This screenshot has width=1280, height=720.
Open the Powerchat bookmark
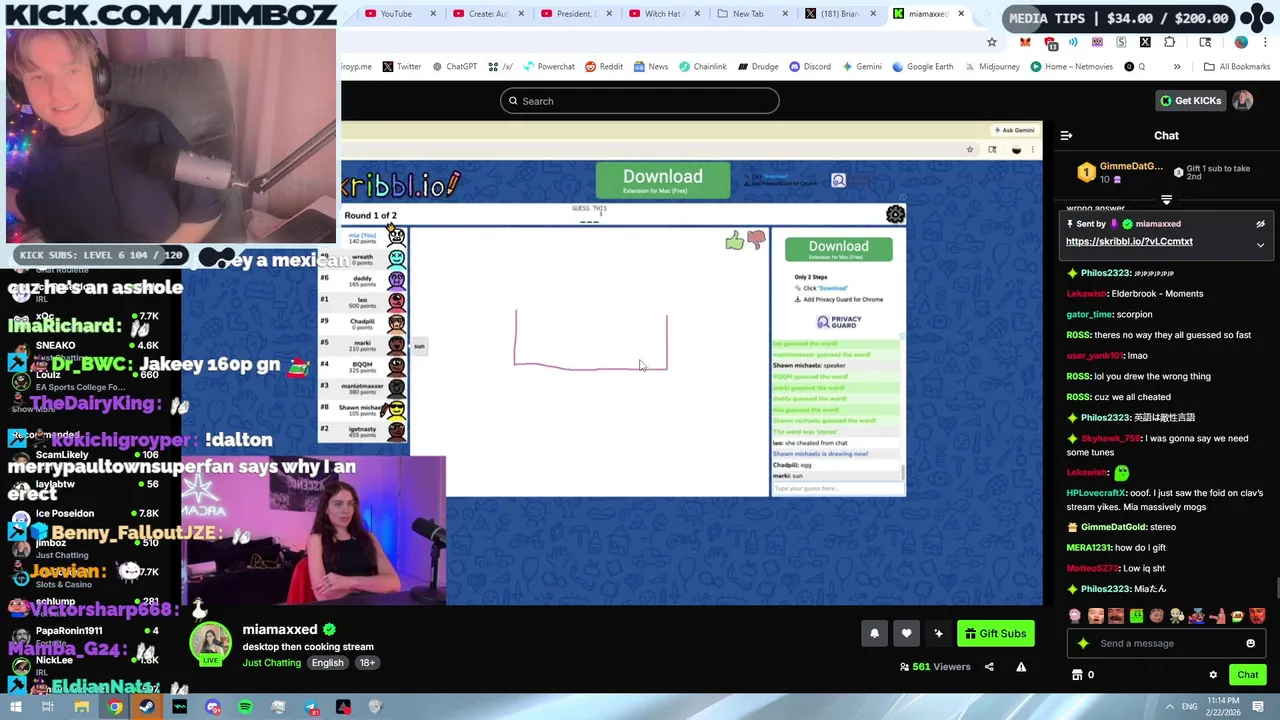(x=548, y=67)
